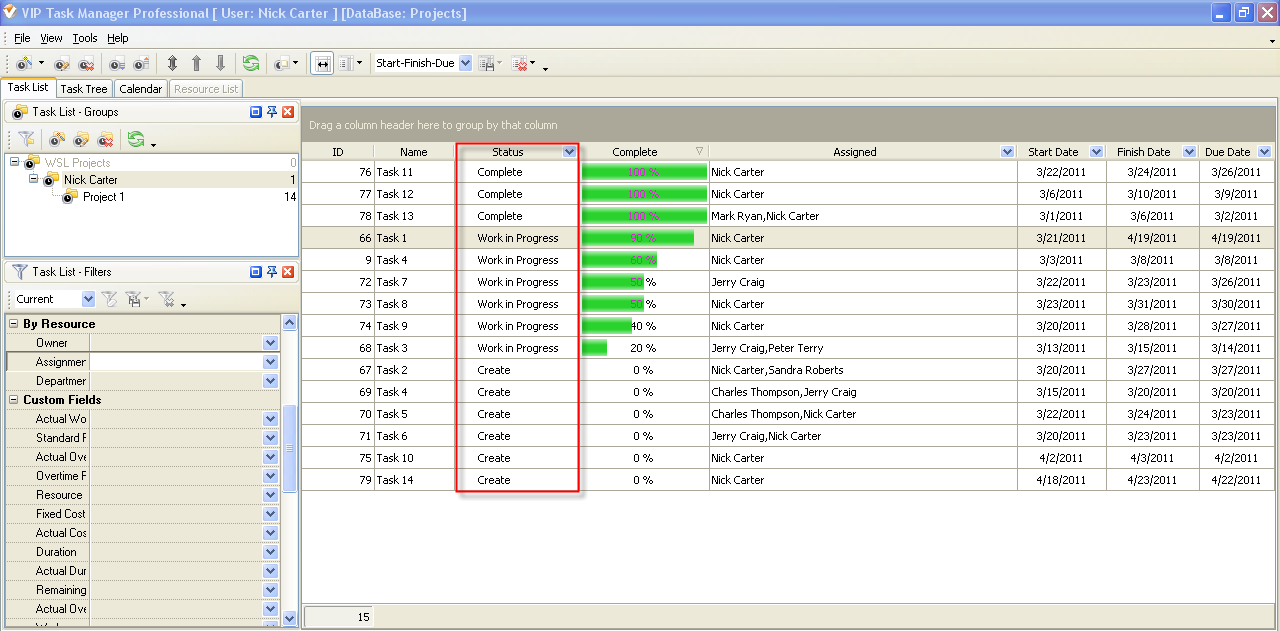This screenshot has height=631, width=1280.
Task: Collapse the Nick Carter tree node
Action: click(x=33, y=180)
